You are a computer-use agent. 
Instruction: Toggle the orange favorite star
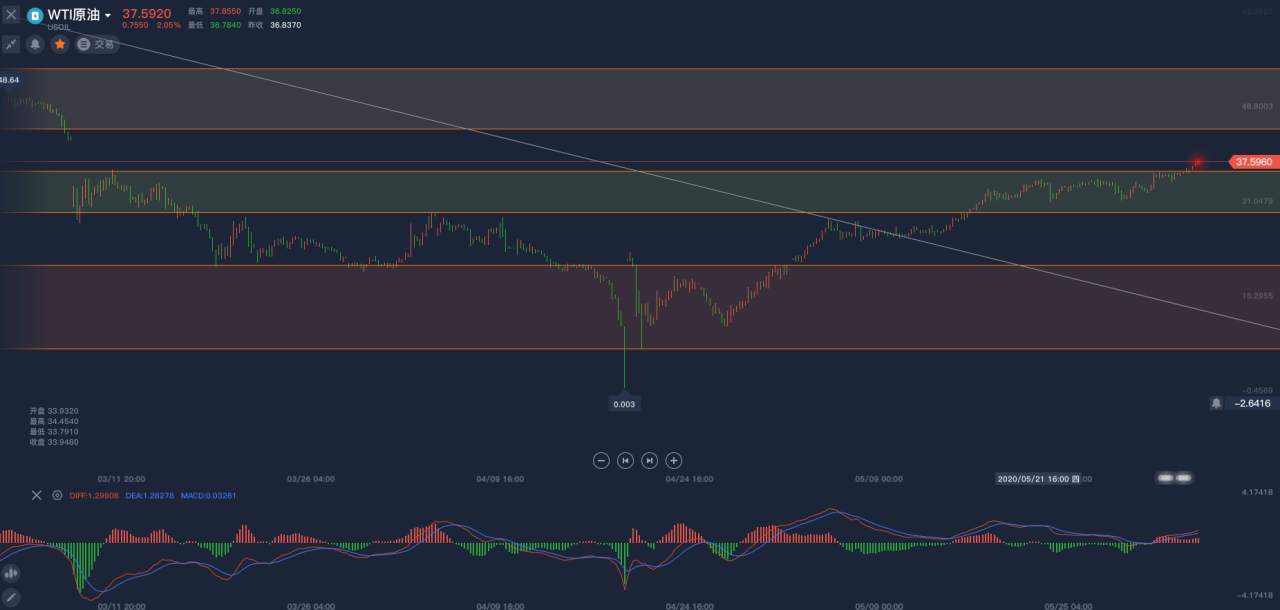(60, 44)
